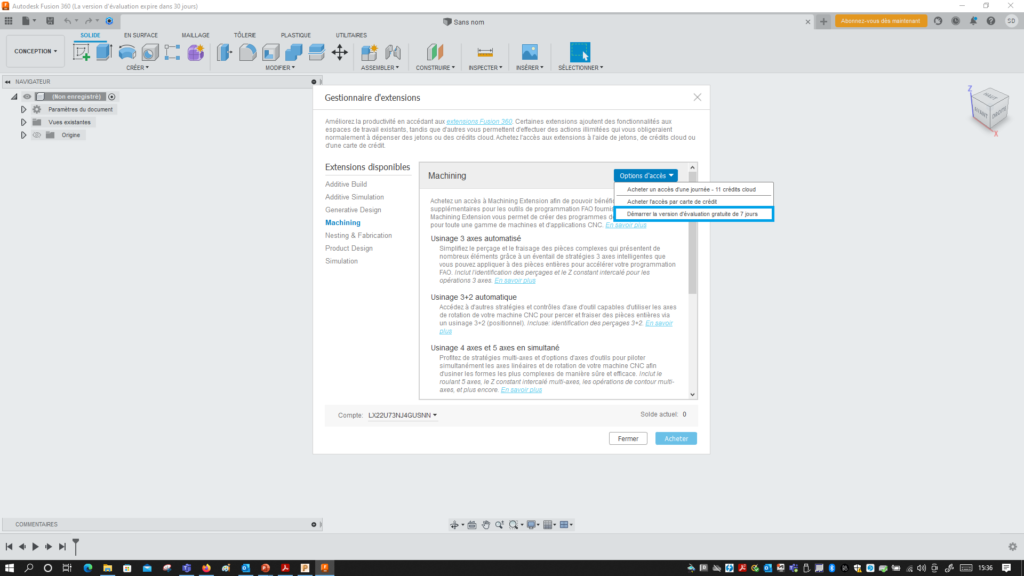Click the Orbit navigation icon
This screenshot has height=576, width=1024.
455,524
